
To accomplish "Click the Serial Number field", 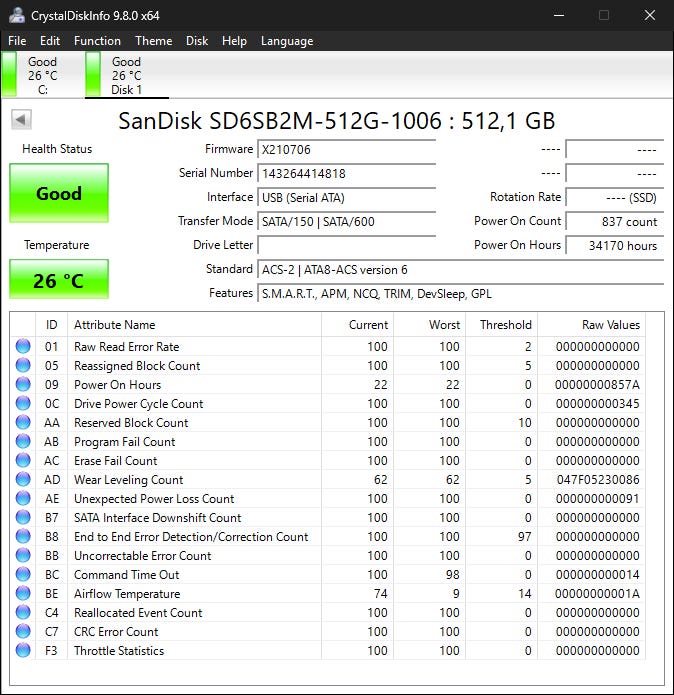I will [x=347, y=173].
